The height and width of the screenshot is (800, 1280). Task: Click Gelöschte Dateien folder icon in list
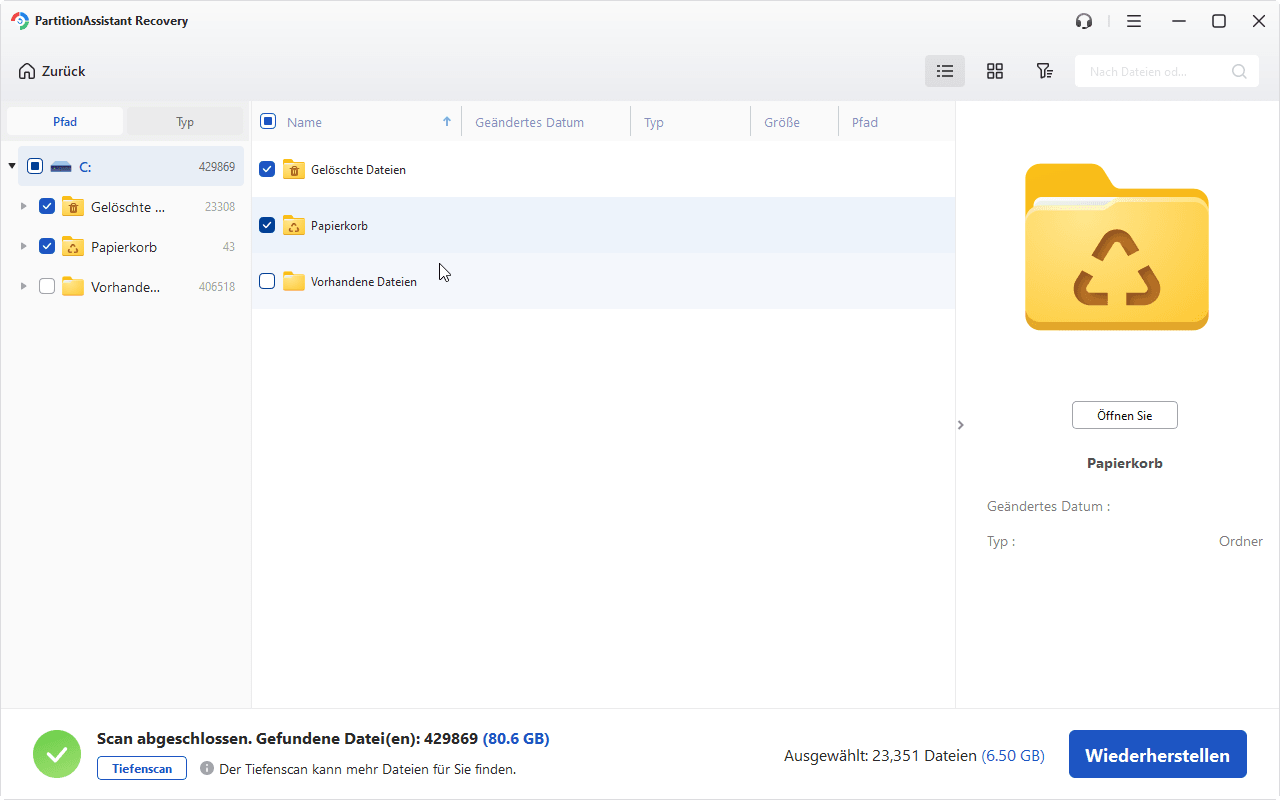tap(294, 169)
